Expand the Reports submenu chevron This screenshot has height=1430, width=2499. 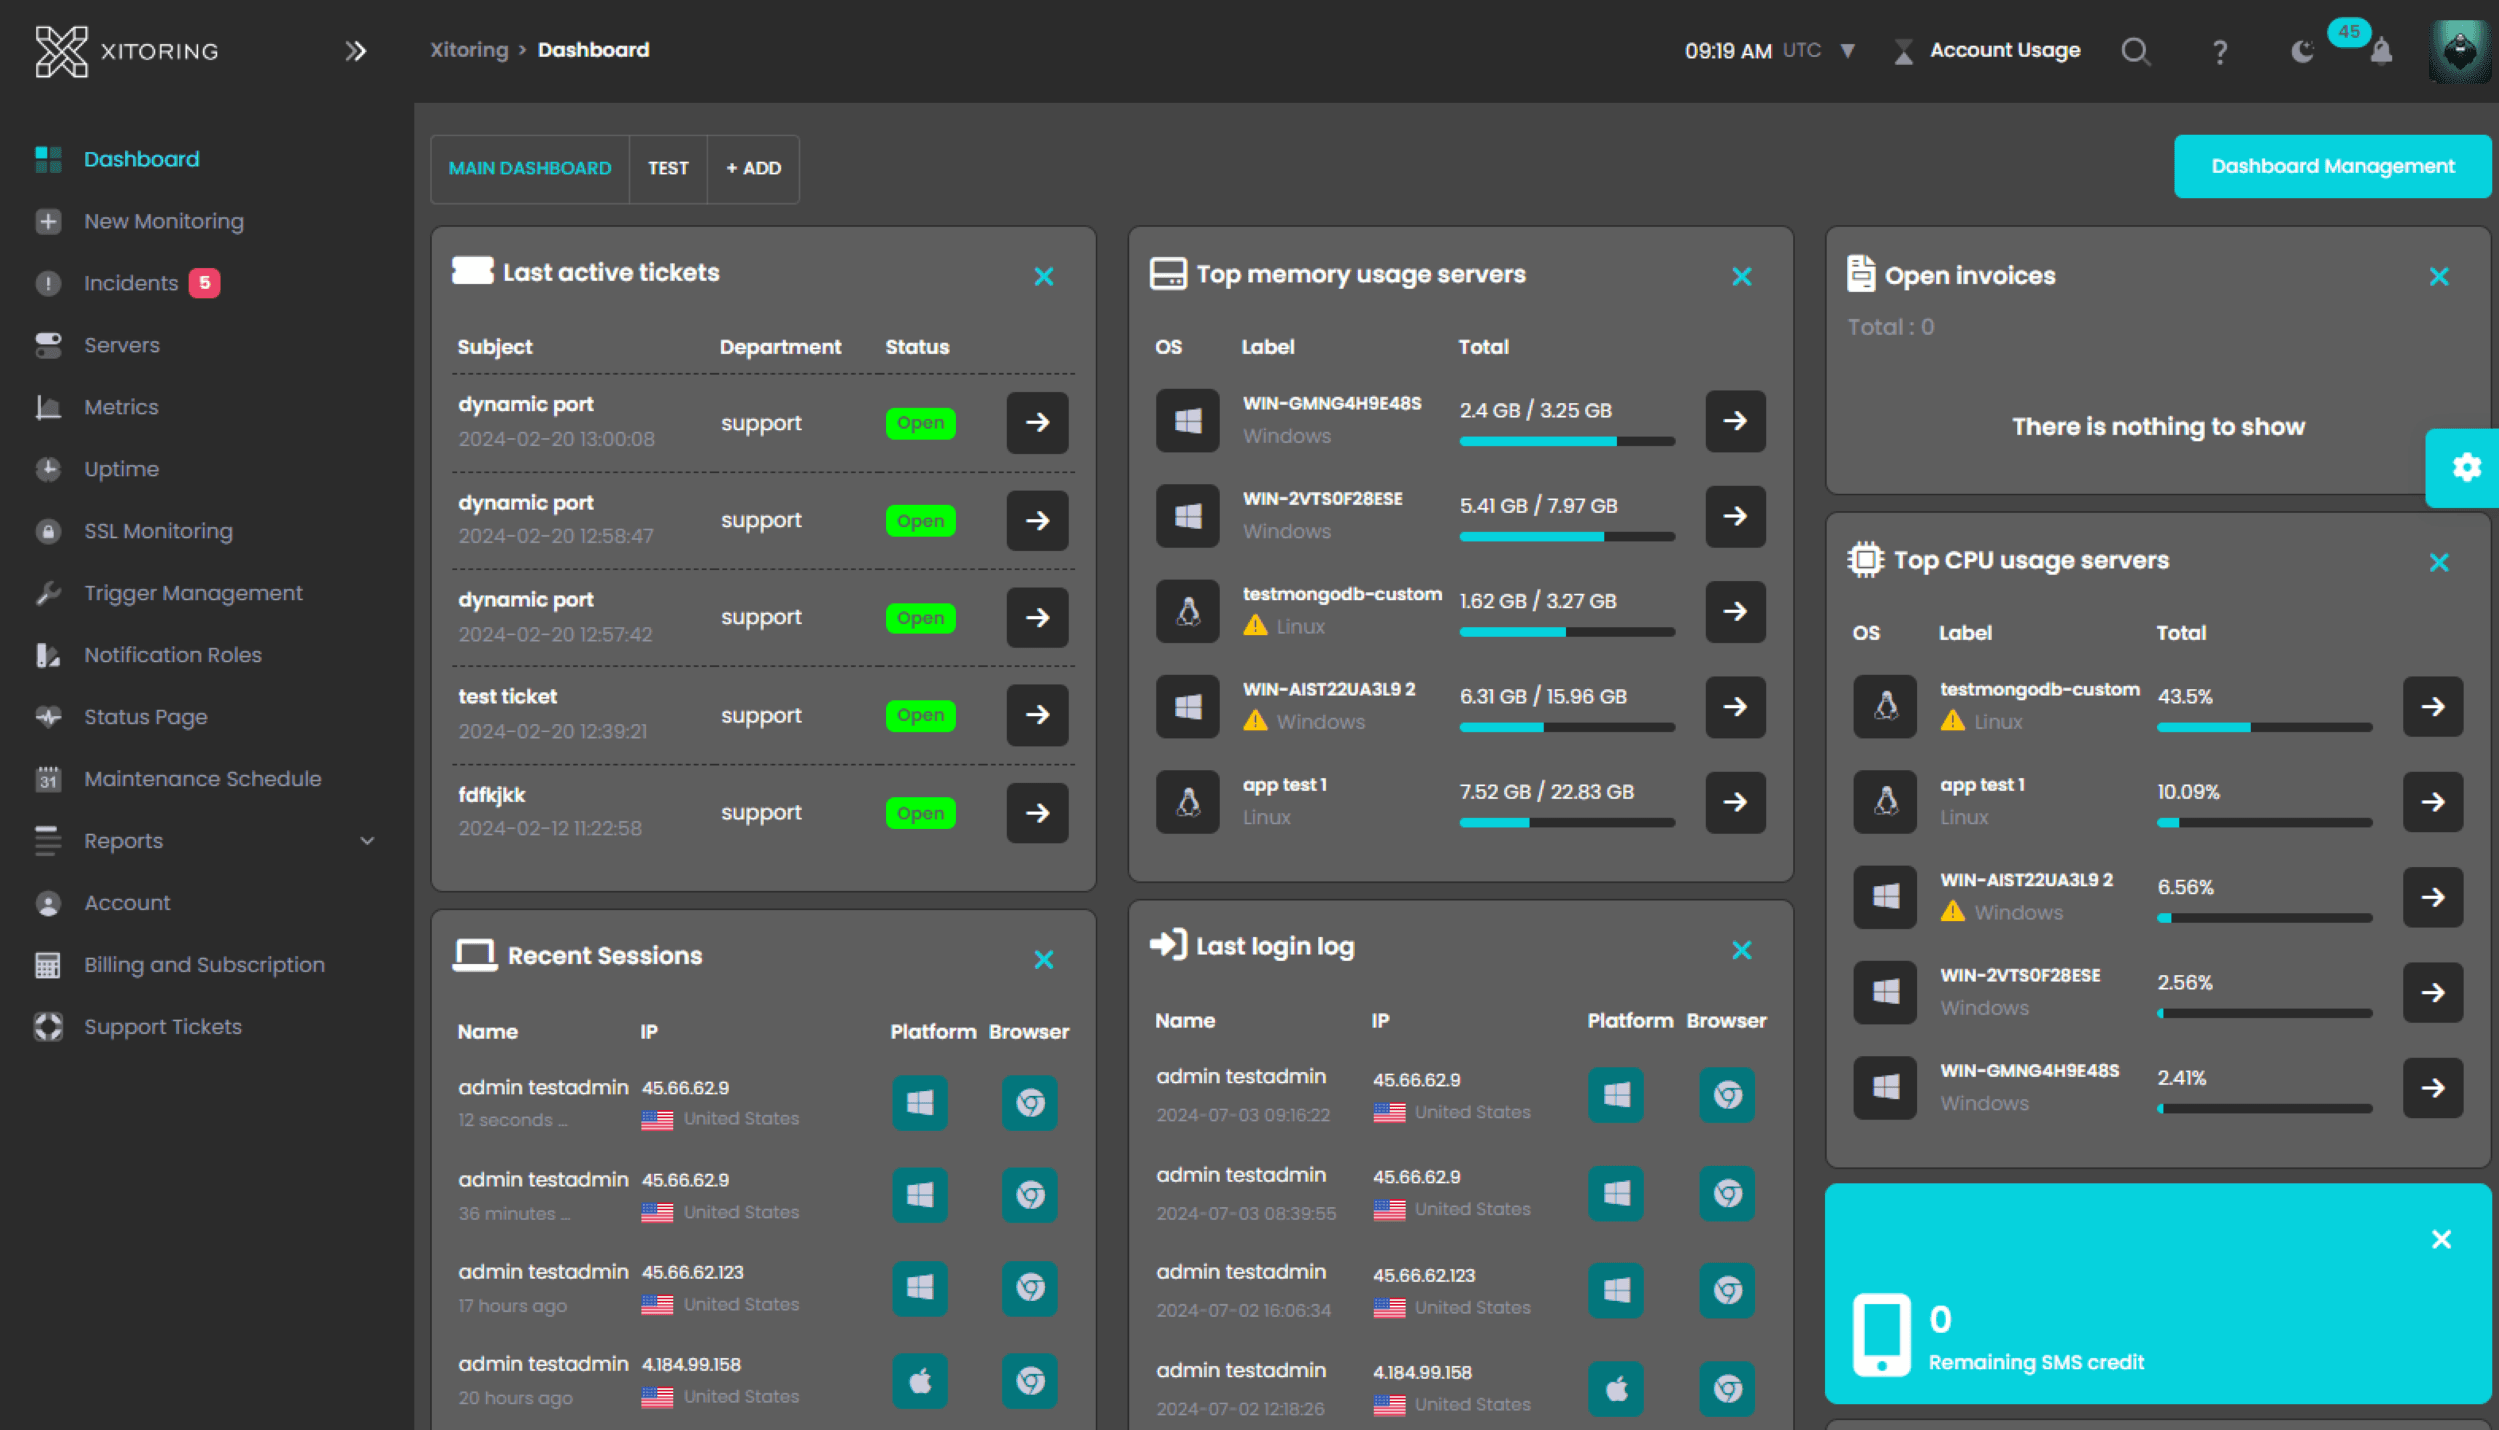[x=367, y=841]
